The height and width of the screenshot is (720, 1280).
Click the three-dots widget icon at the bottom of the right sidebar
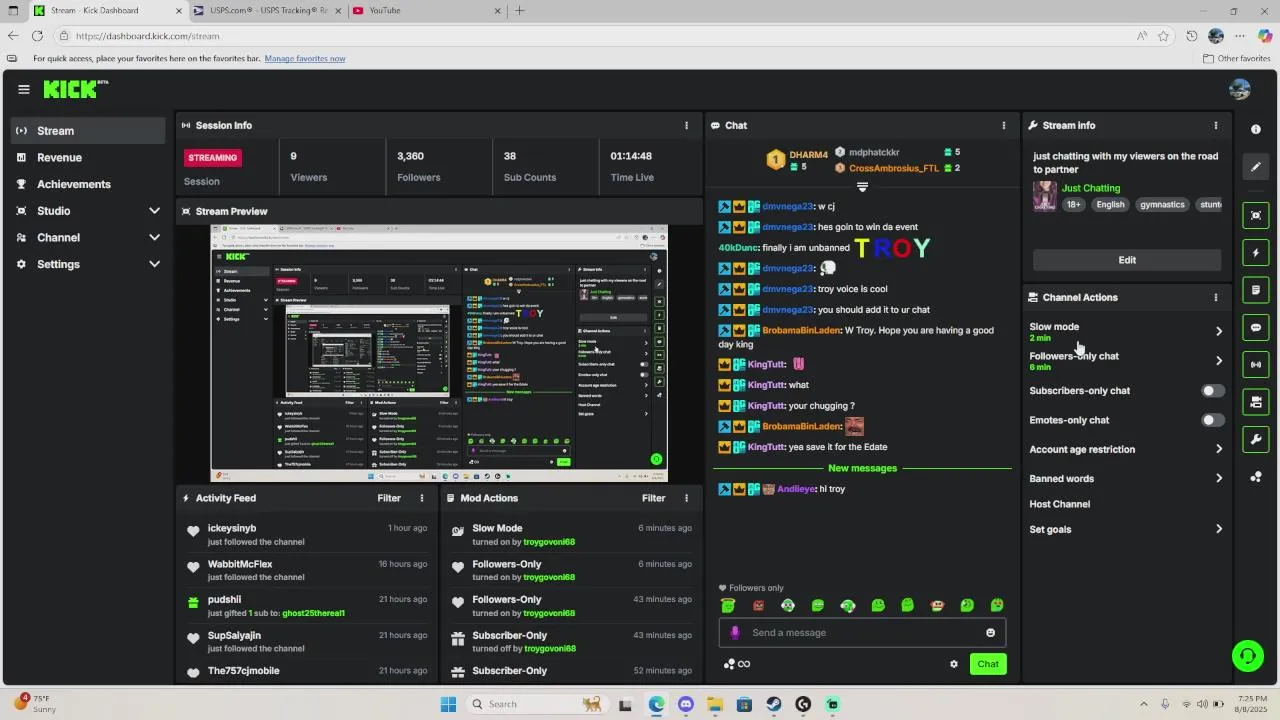pyautogui.click(x=1256, y=477)
